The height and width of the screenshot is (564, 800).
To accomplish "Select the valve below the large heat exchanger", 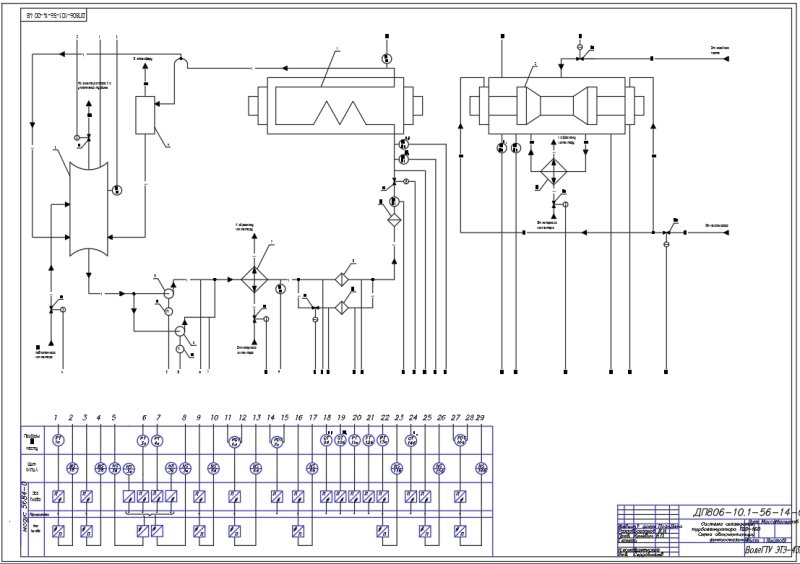I will pos(255,319).
